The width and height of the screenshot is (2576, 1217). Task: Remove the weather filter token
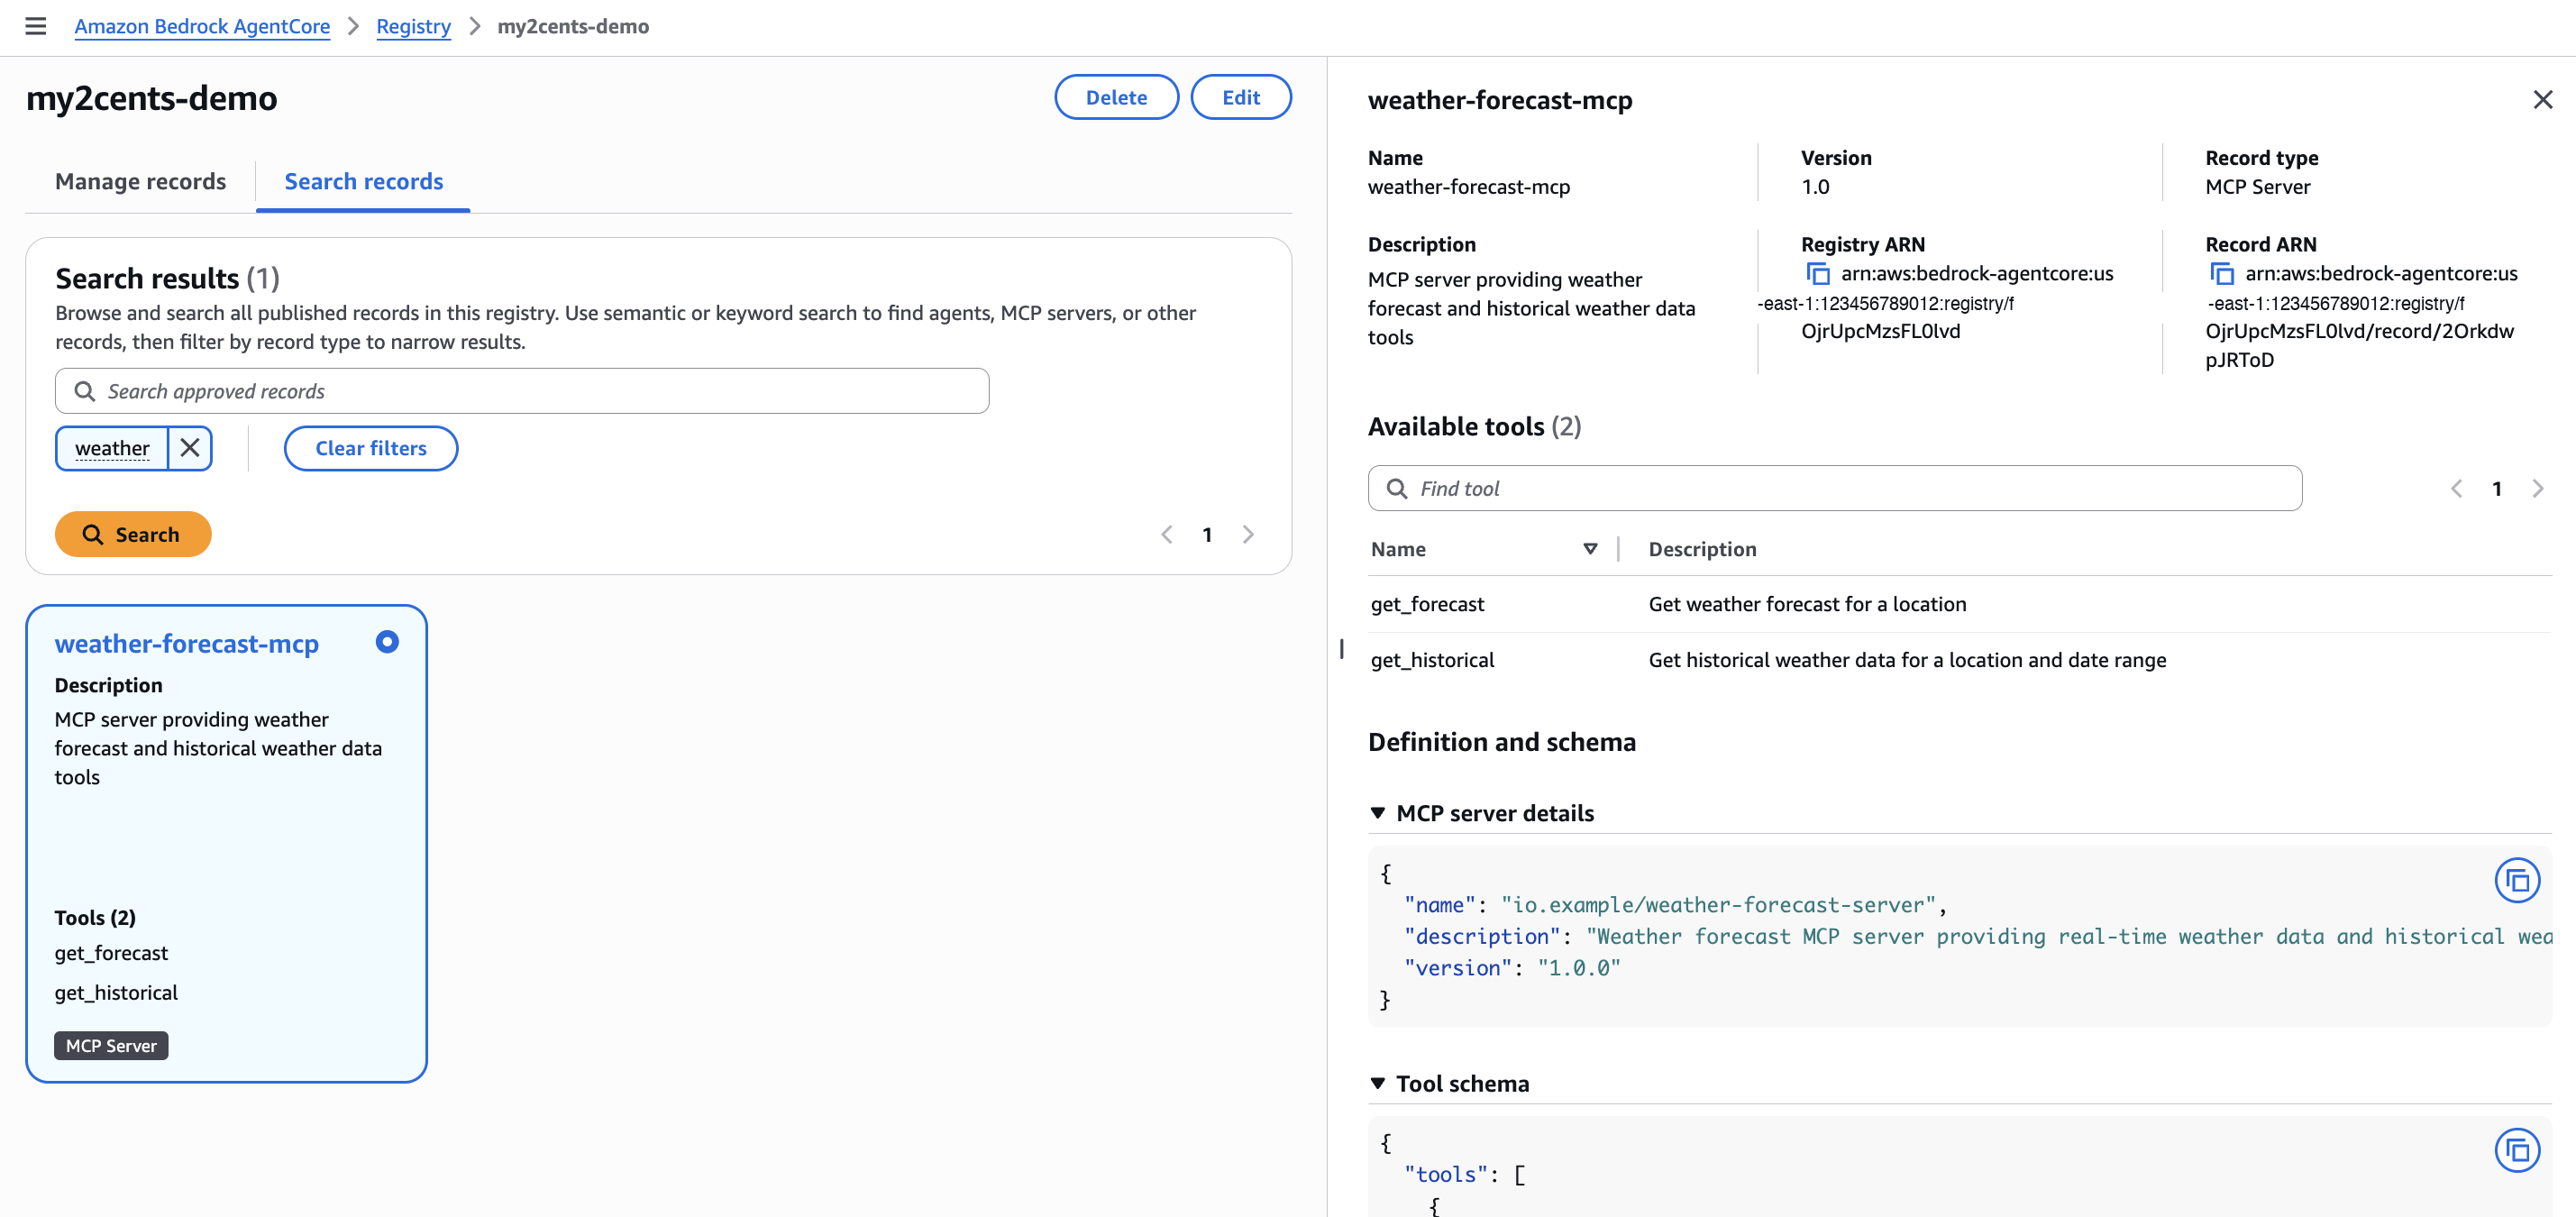click(x=190, y=448)
